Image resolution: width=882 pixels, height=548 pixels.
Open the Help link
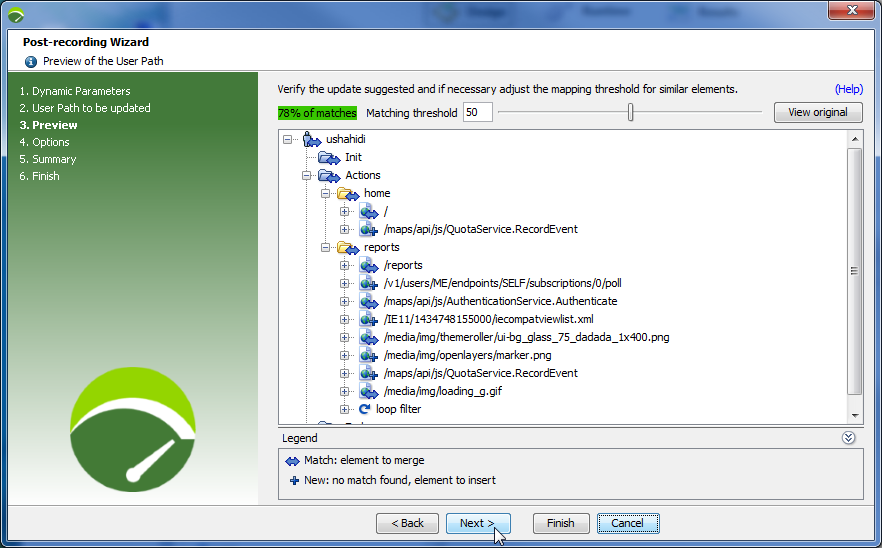pyautogui.click(x=848, y=89)
